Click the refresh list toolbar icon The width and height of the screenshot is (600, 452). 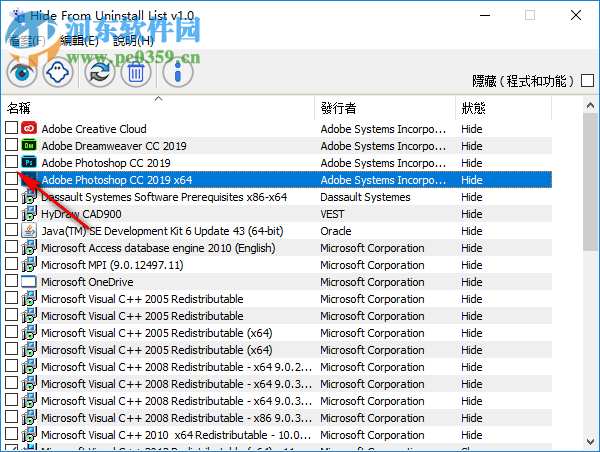(100, 72)
